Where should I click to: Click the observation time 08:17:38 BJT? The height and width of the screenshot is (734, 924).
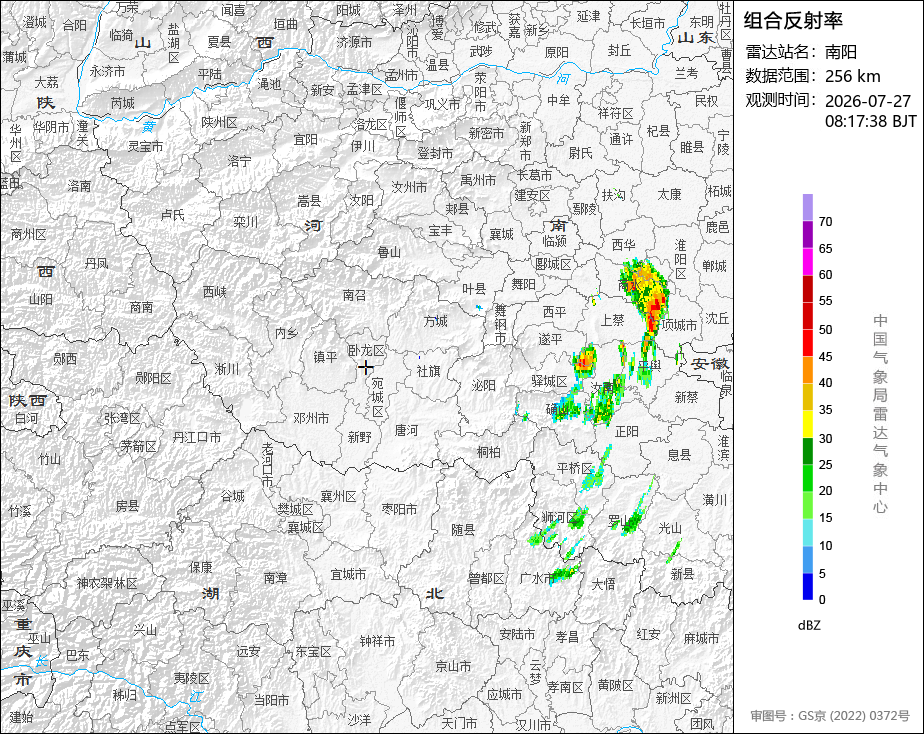pyautogui.click(x=870, y=121)
